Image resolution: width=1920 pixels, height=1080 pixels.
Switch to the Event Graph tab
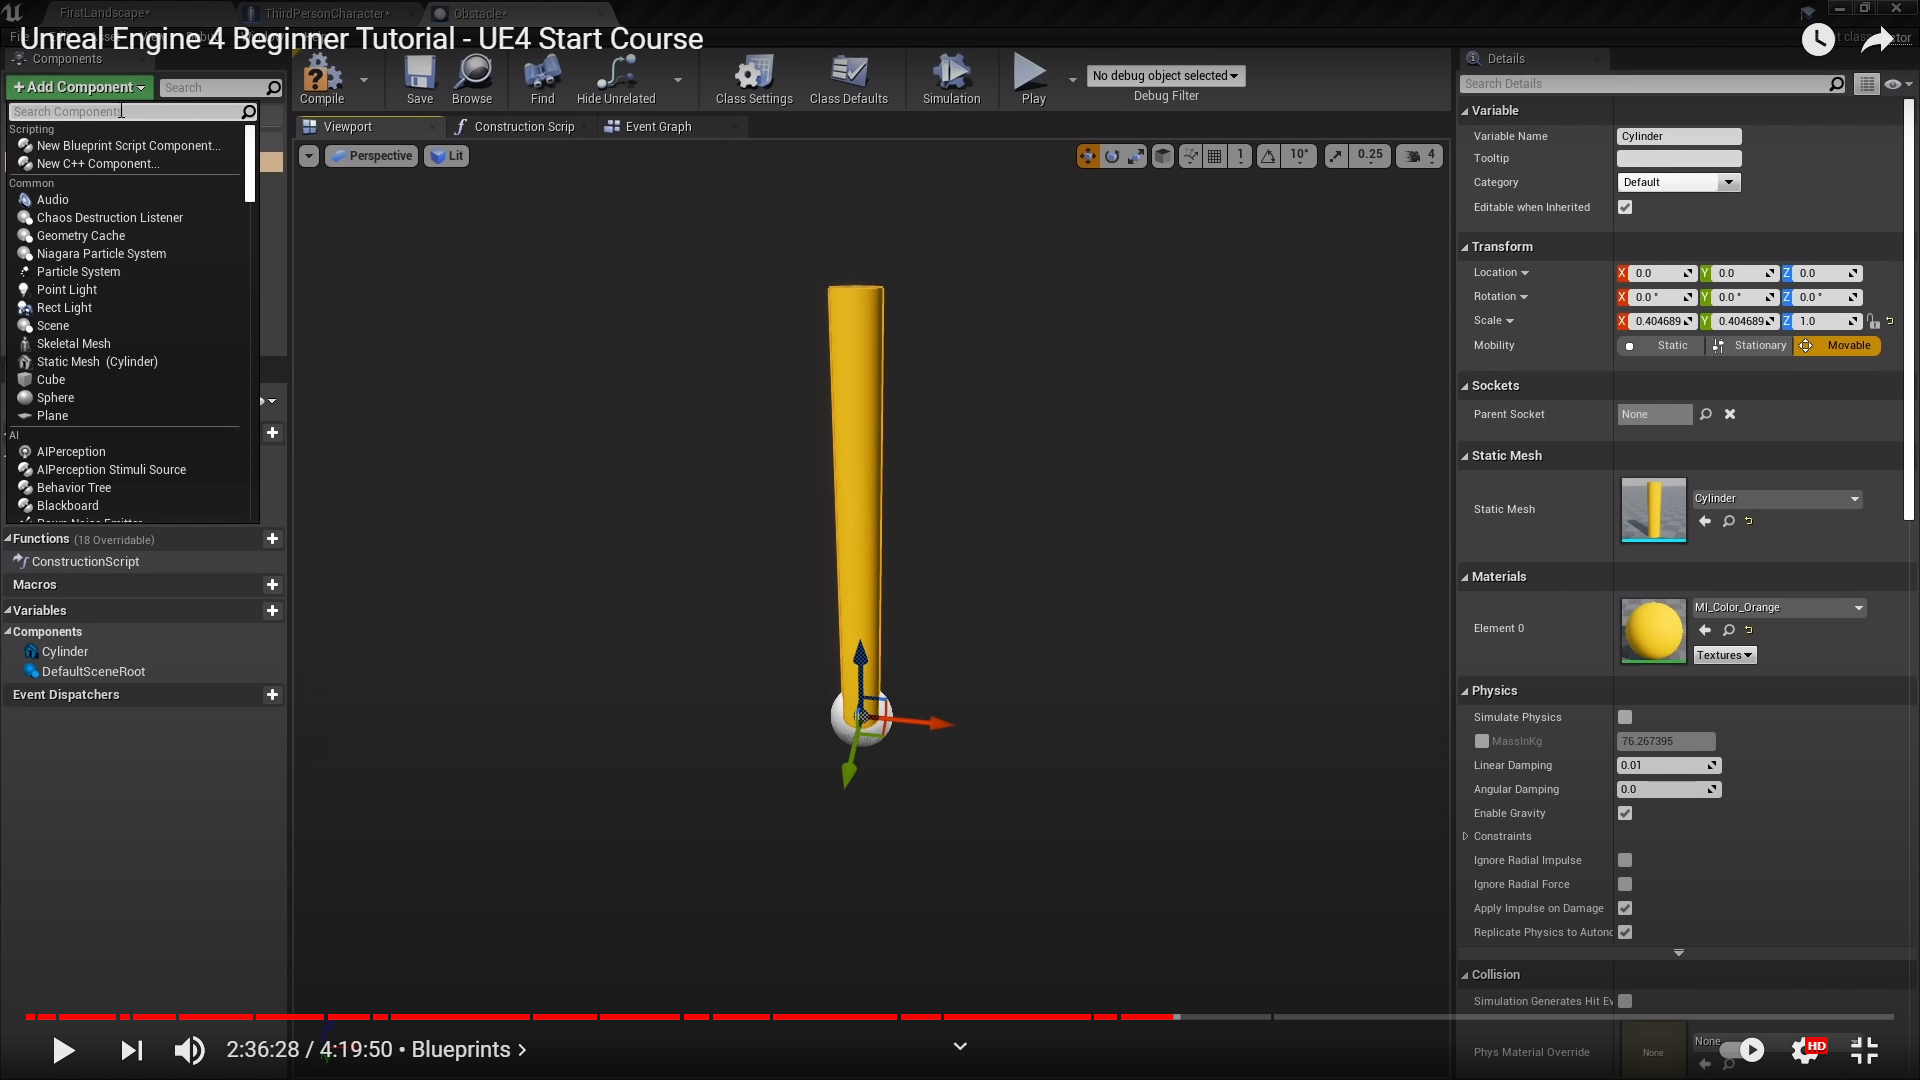657,127
